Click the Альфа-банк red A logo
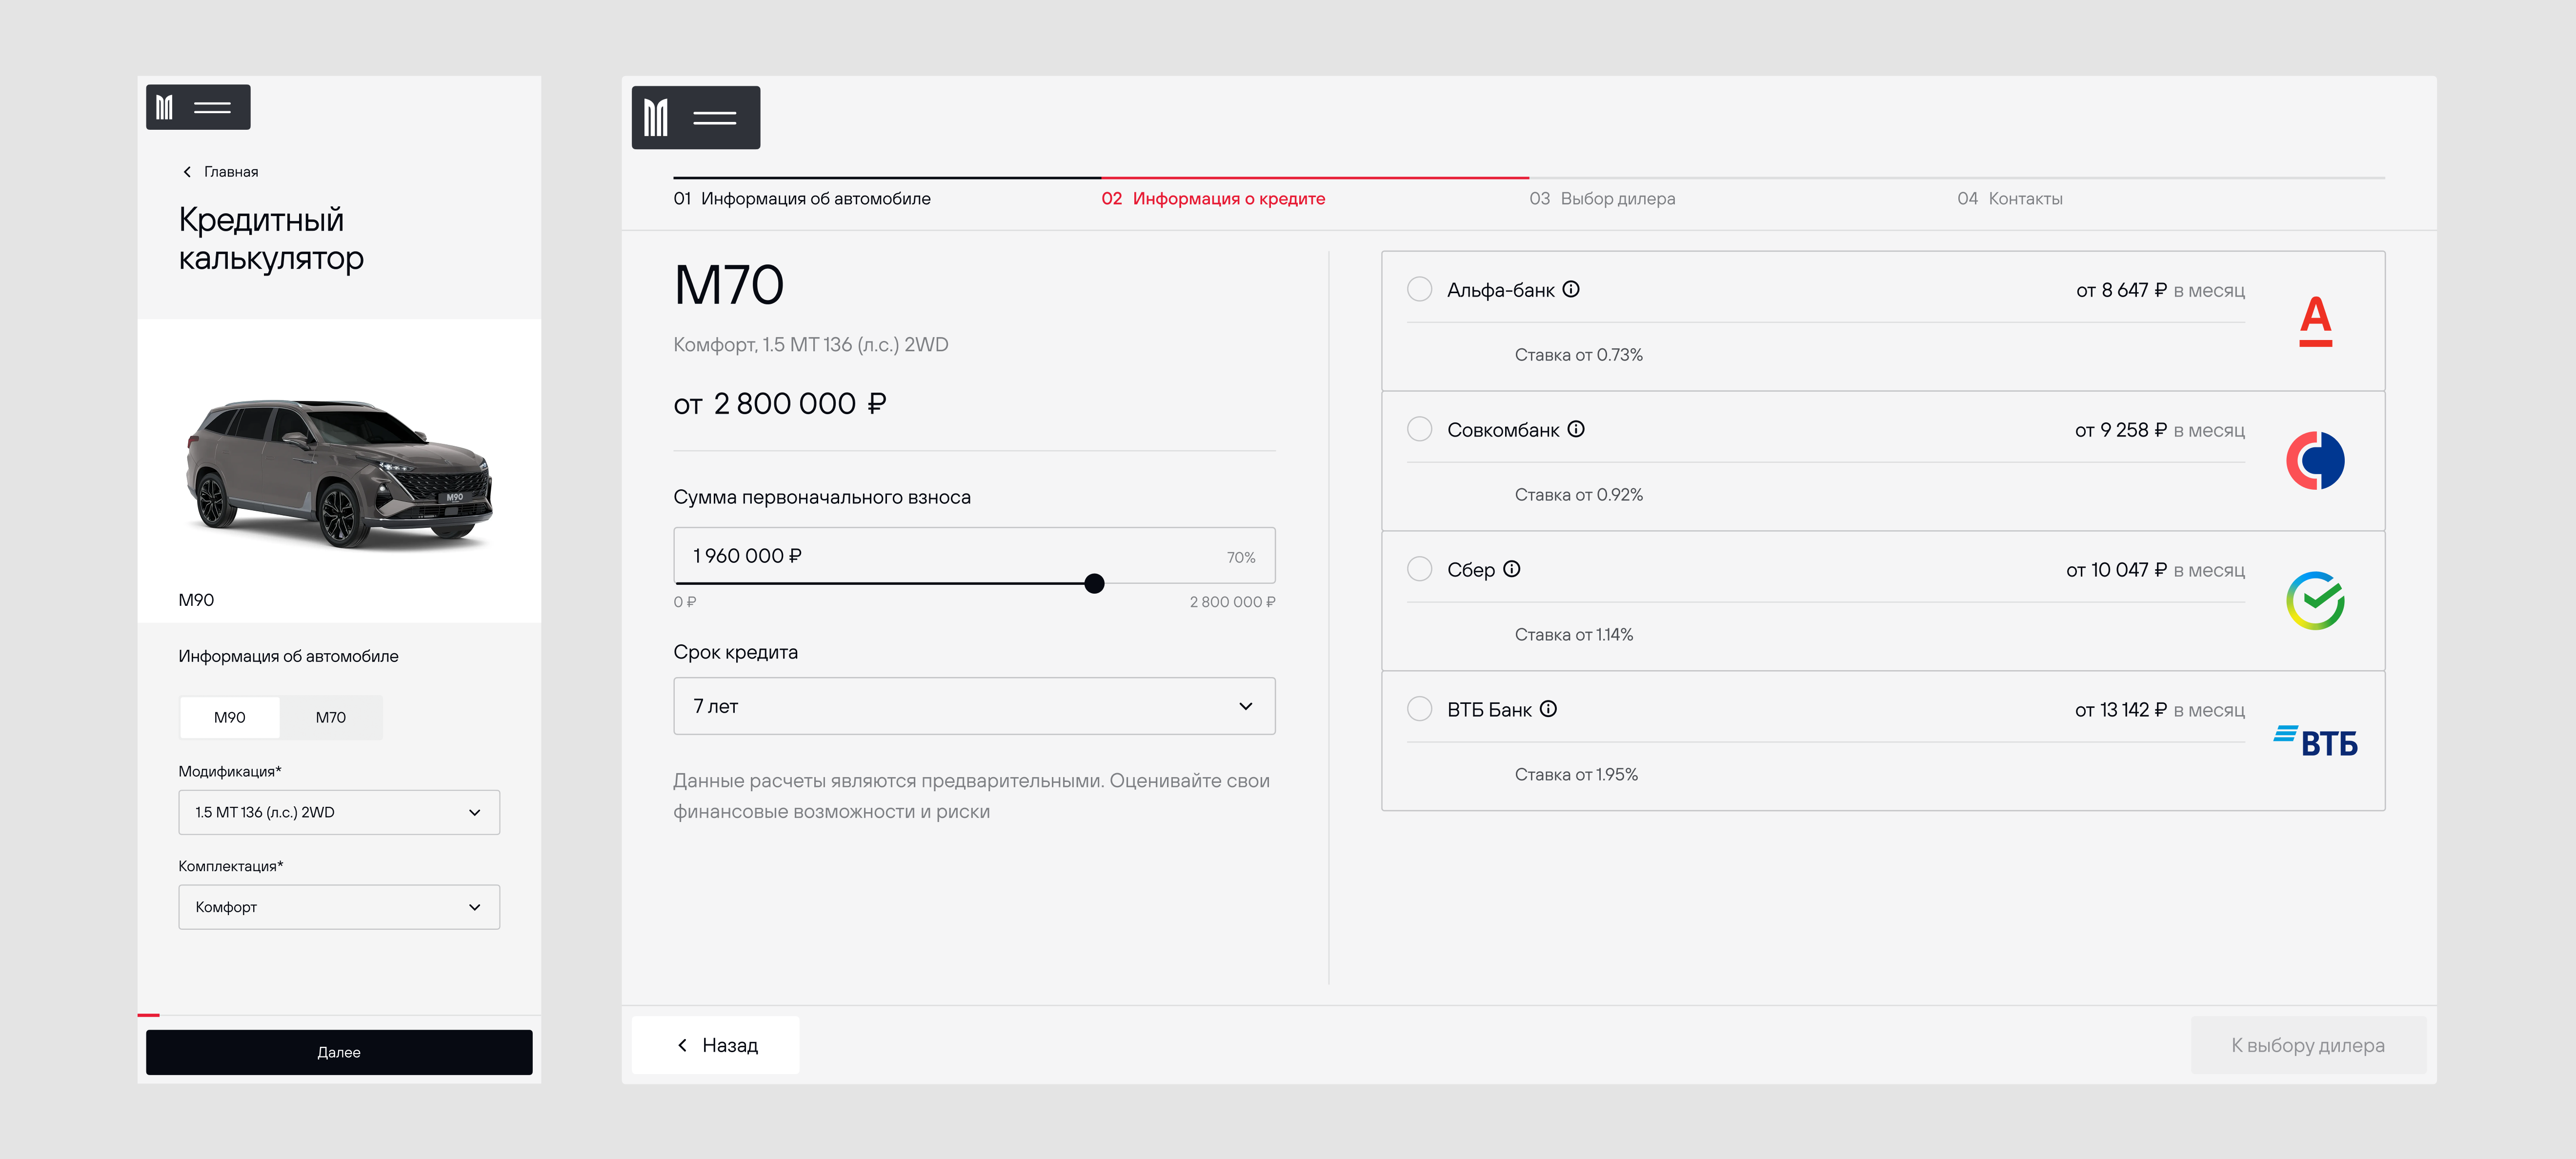 tap(2315, 321)
